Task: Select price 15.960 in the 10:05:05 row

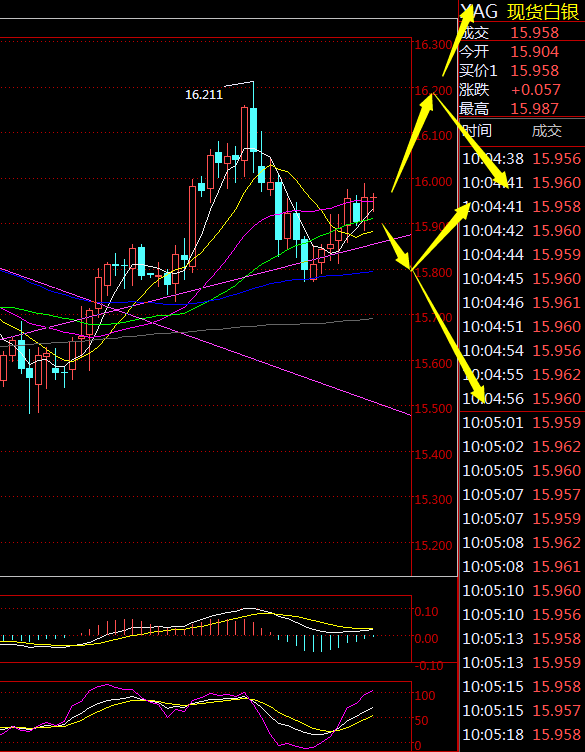Action: [x=557, y=470]
